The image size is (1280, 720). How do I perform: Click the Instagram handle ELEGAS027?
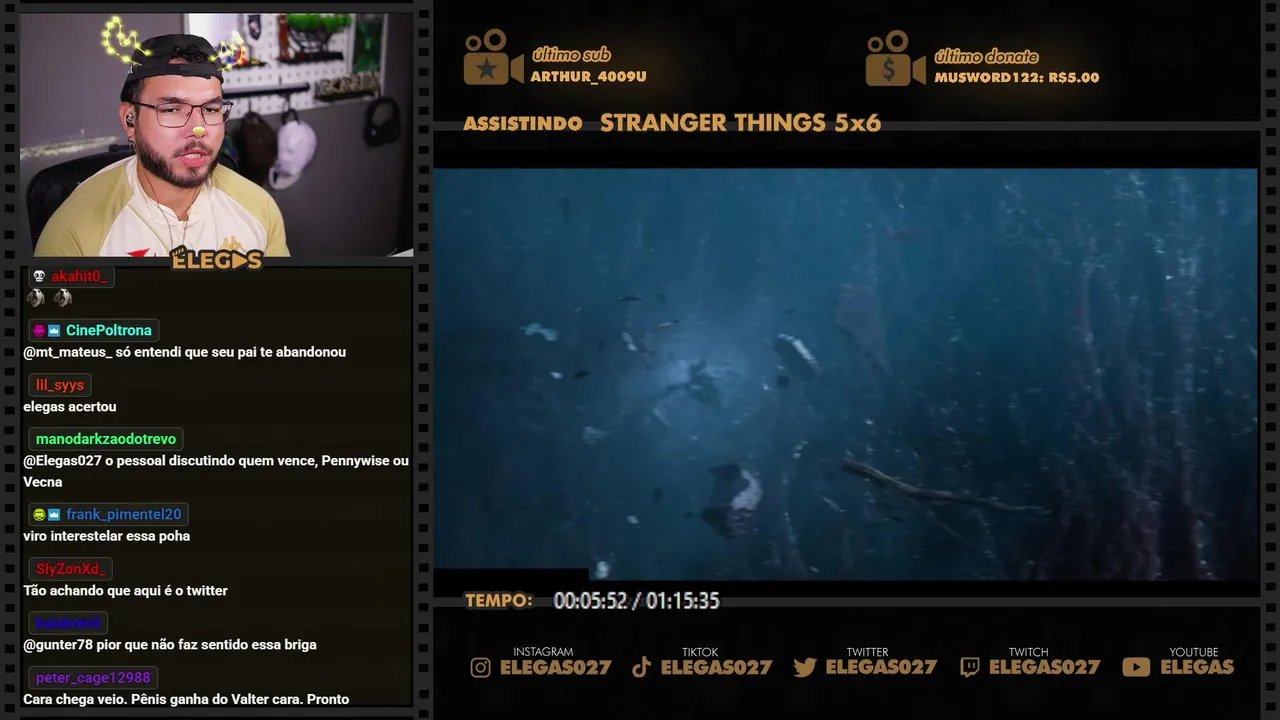coord(555,667)
